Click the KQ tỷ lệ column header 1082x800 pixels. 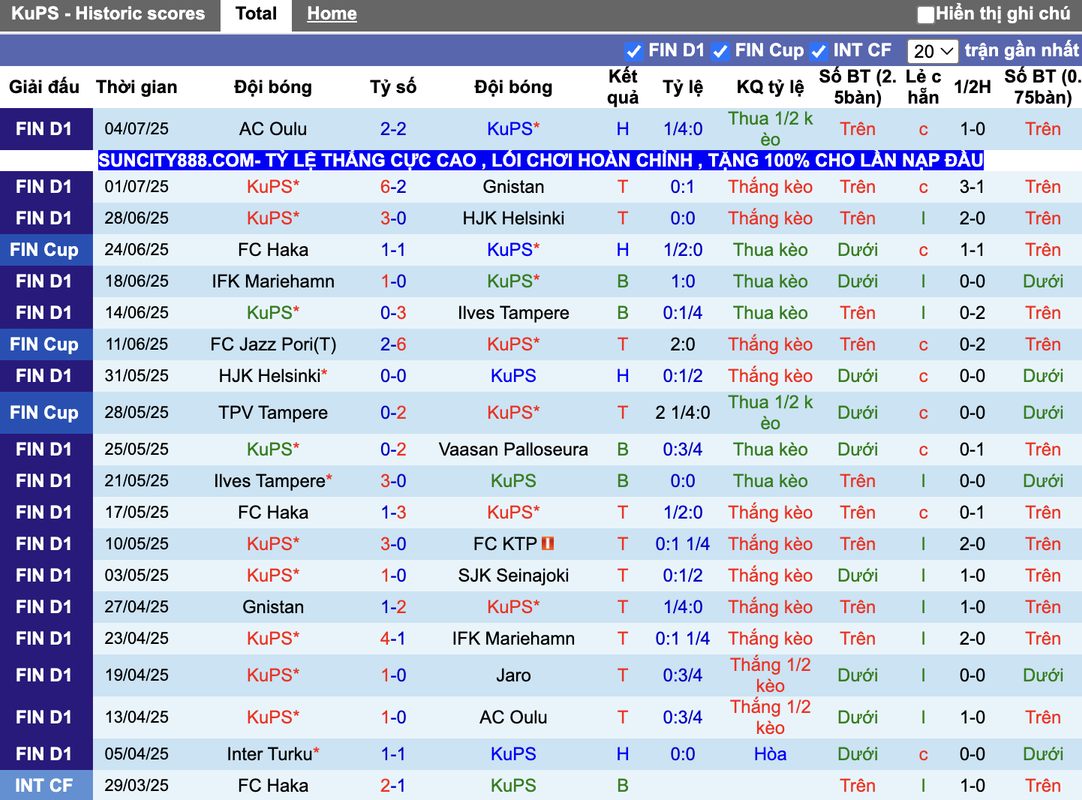(x=770, y=87)
